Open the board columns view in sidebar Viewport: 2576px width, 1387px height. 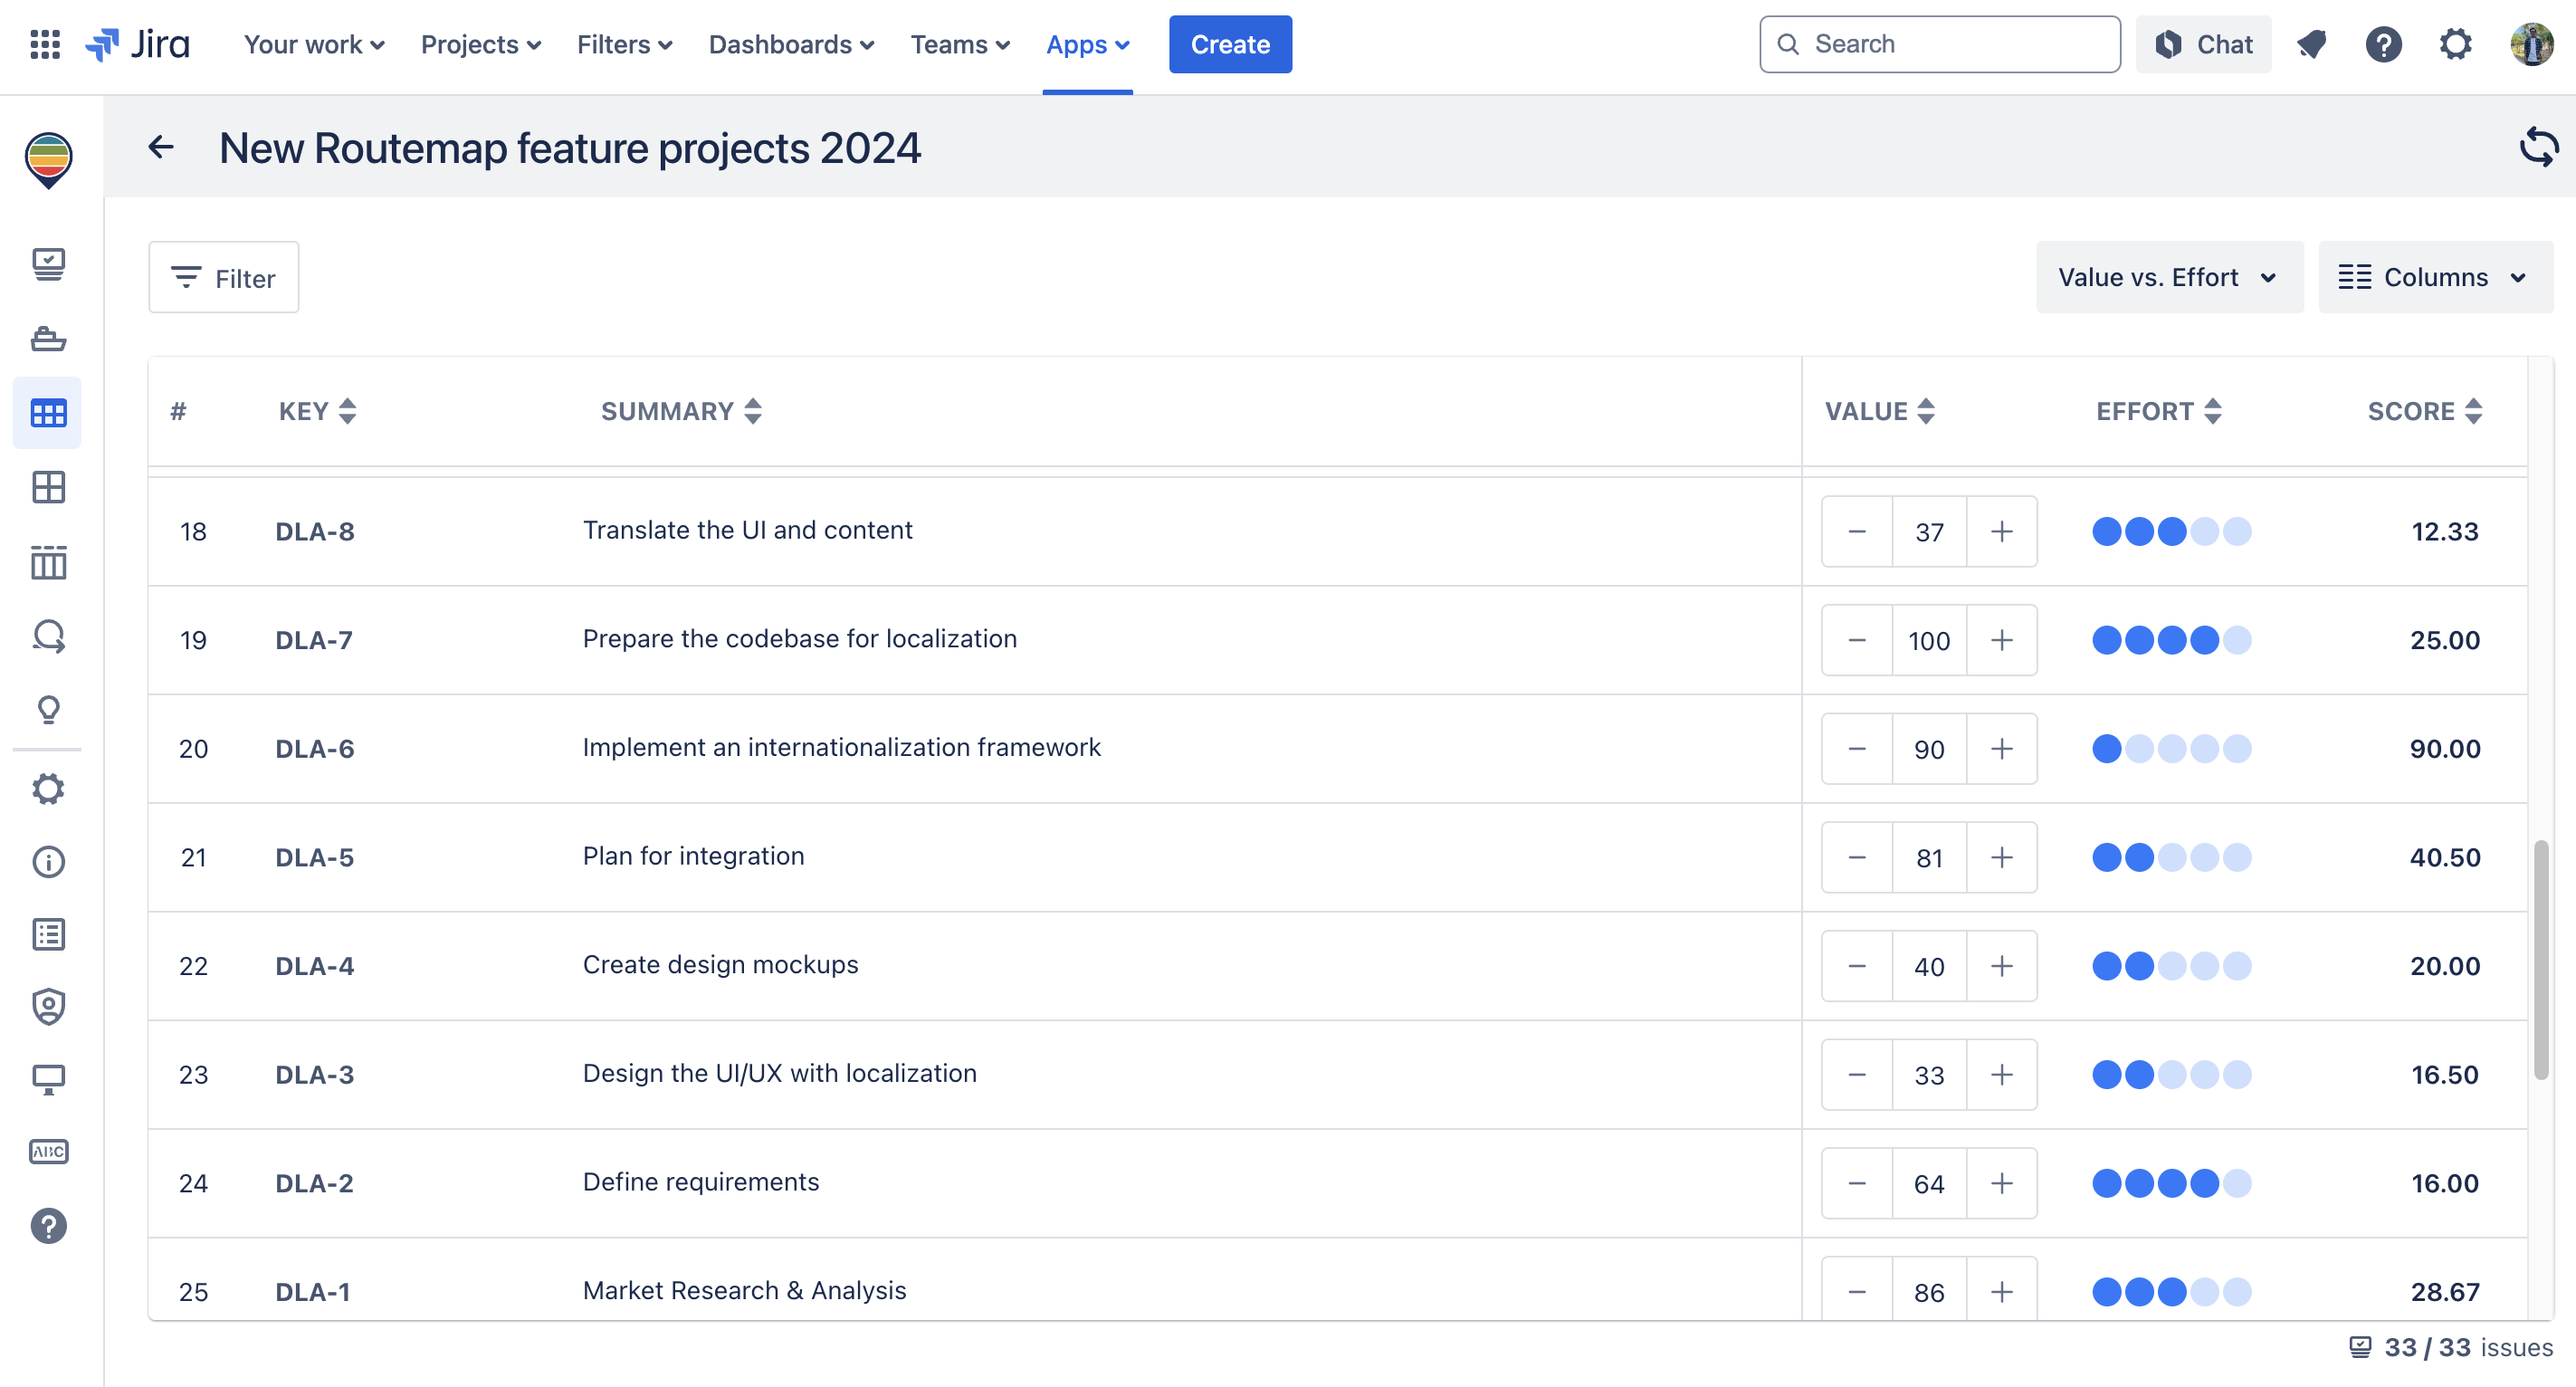pyautogui.click(x=48, y=562)
